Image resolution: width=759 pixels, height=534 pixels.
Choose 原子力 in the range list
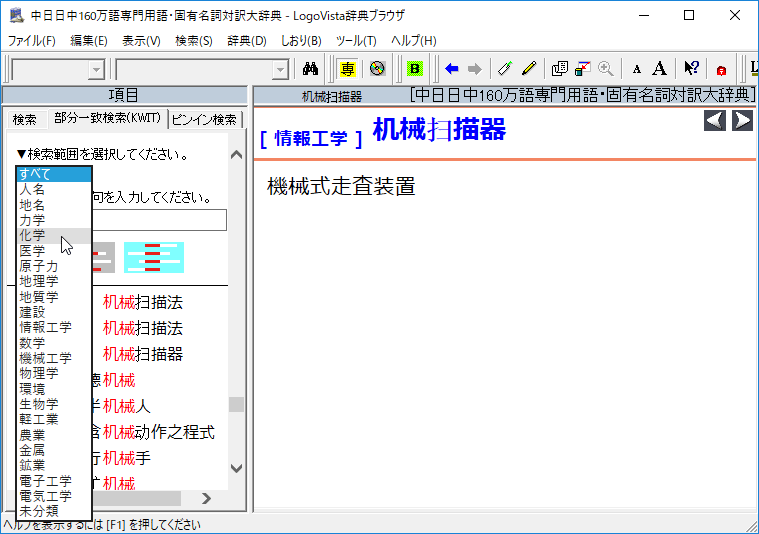pyautogui.click(x=54, y=266)
